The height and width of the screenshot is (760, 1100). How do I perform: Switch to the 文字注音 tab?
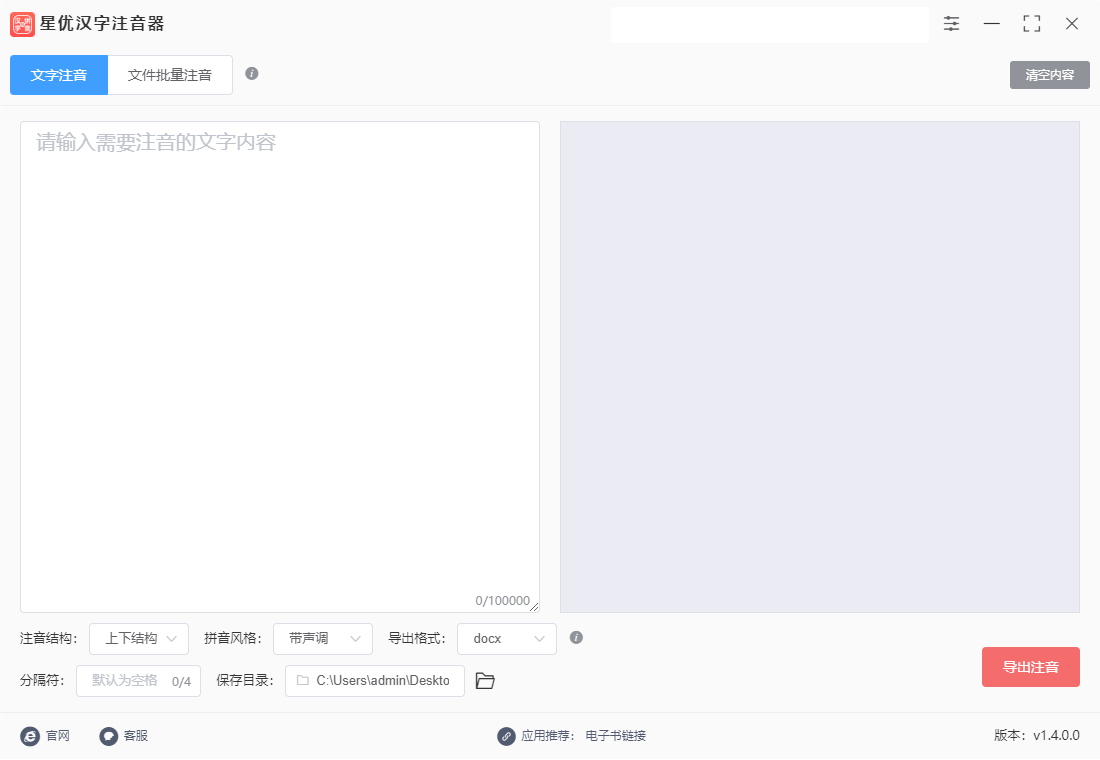59,75
